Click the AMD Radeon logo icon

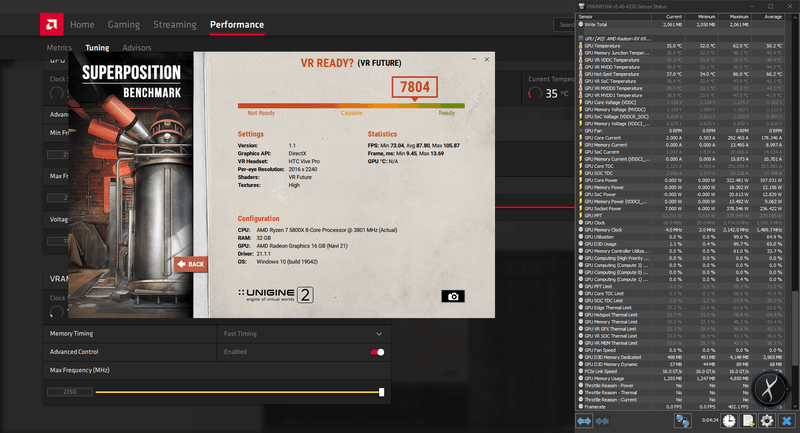coord(52,24)
